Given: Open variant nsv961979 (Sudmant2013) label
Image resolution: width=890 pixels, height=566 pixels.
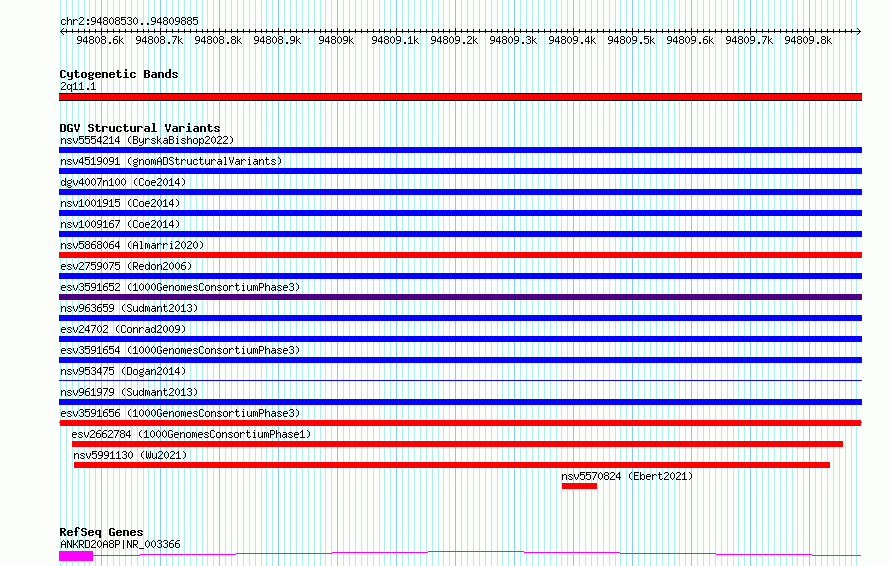Looking at the screenshot, I should [129, 392].
